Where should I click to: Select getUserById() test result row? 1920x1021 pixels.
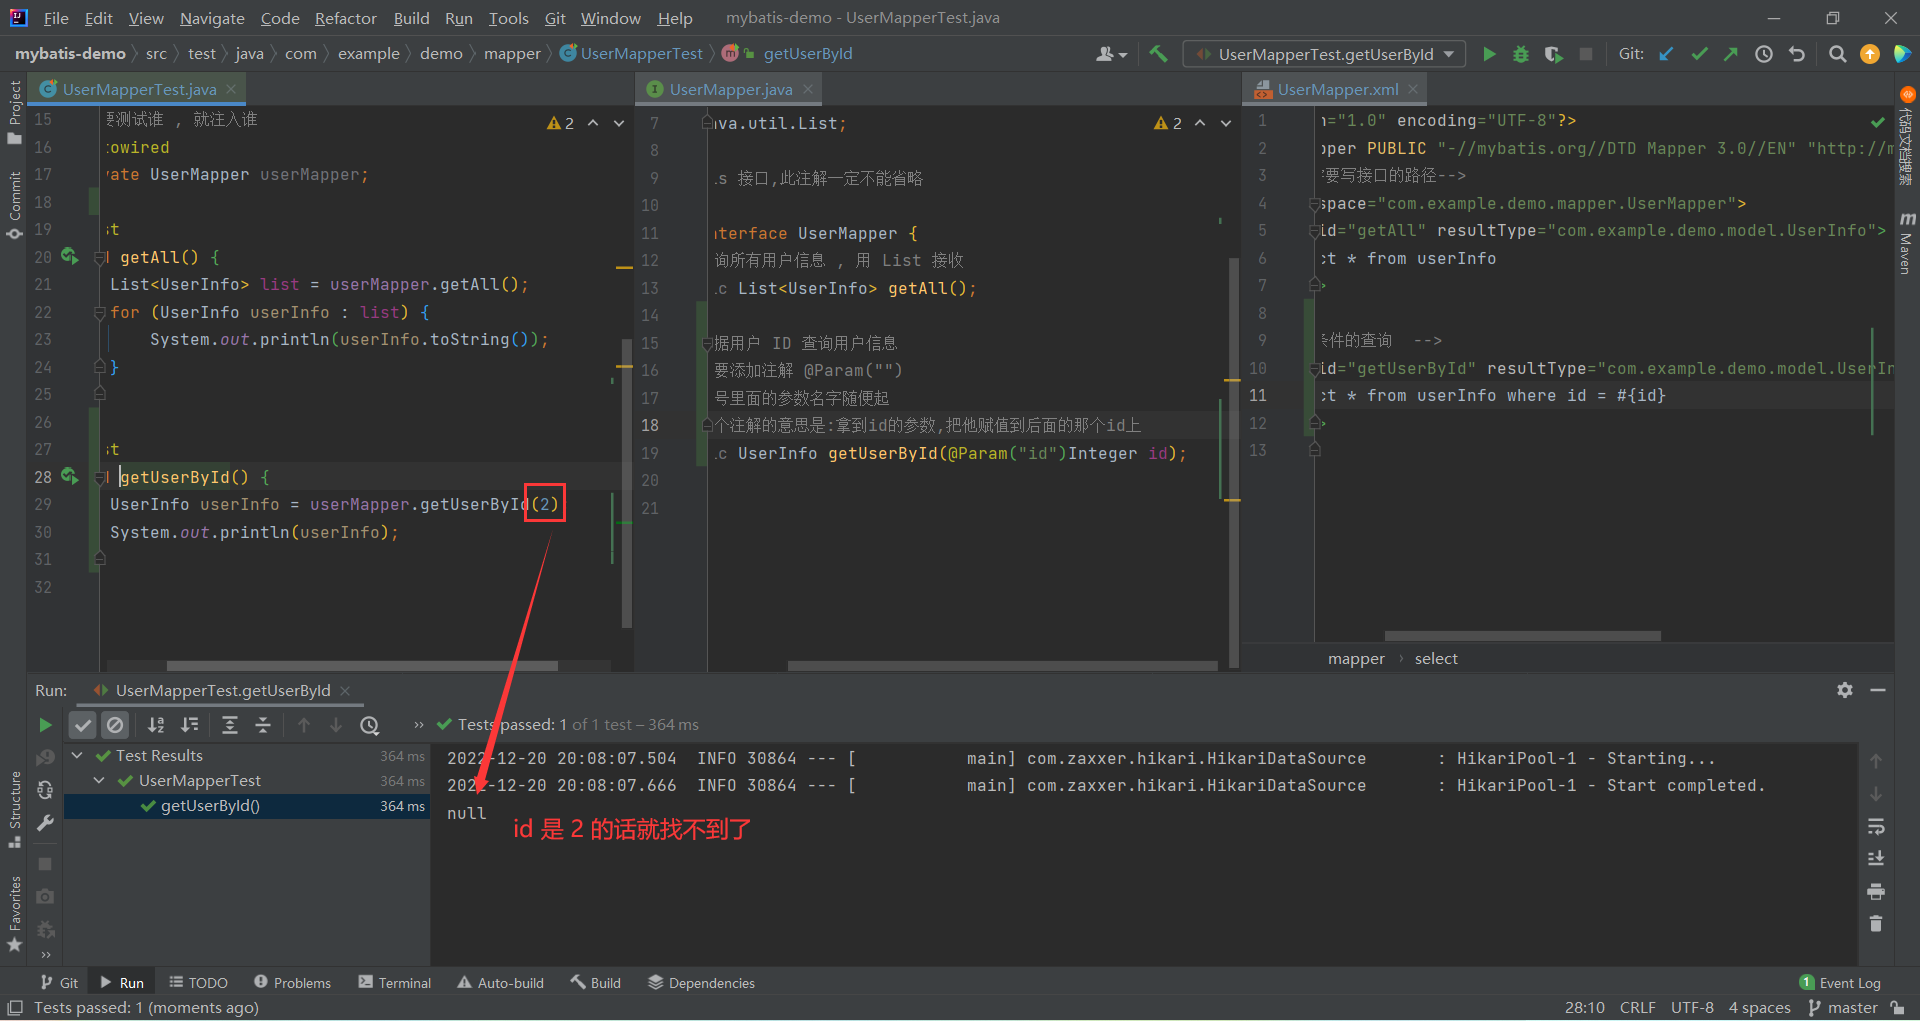(x=247, y=806)
